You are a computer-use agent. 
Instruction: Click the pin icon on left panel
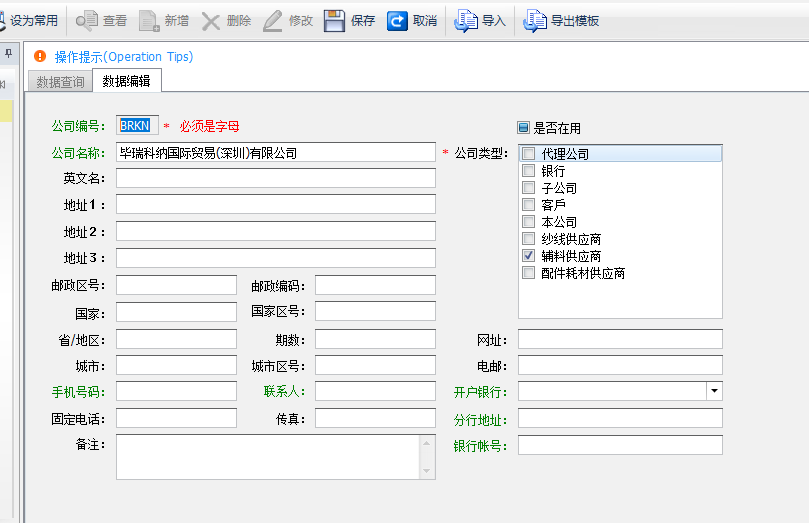coord(8,53)
